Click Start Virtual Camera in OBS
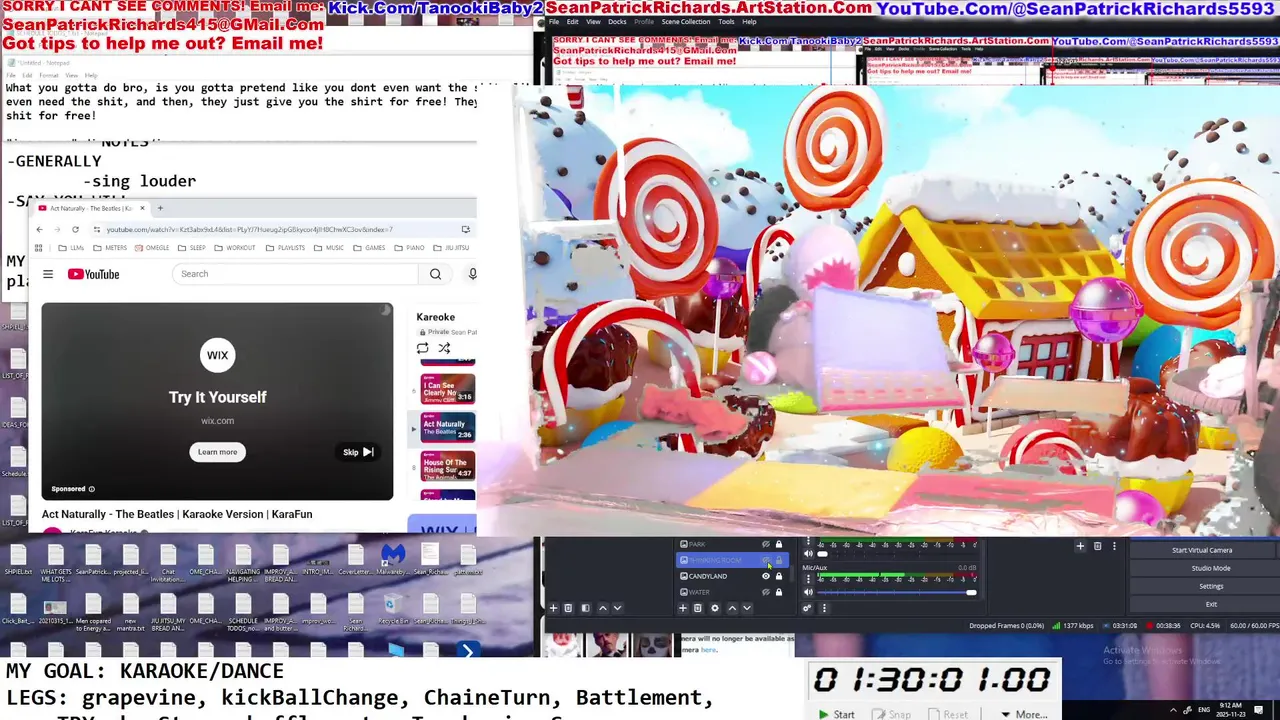1280x720 pixels. click(1202, 550)
